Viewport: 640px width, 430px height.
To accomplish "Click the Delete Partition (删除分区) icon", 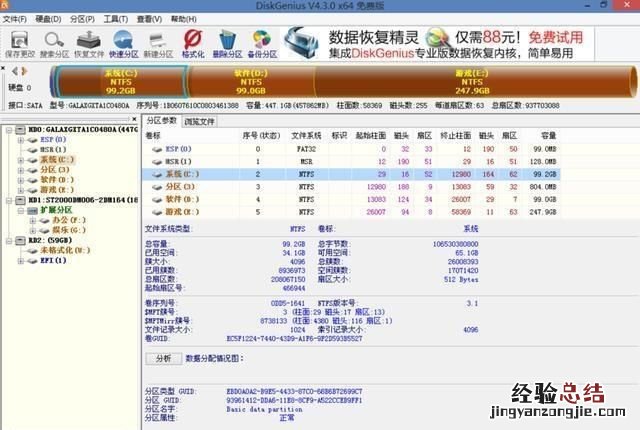I will click(x=227, y=44).
